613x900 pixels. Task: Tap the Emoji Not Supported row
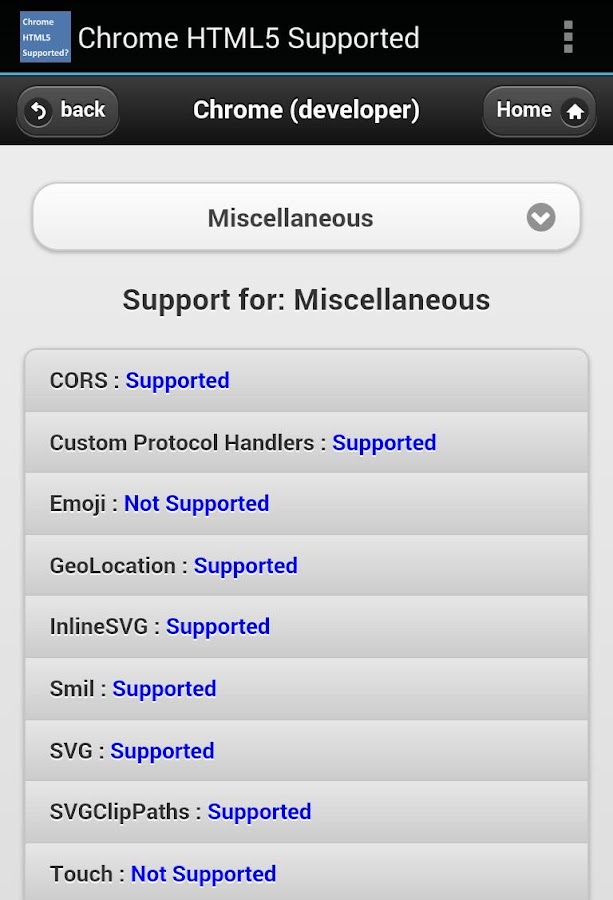[x=306, y=504]
